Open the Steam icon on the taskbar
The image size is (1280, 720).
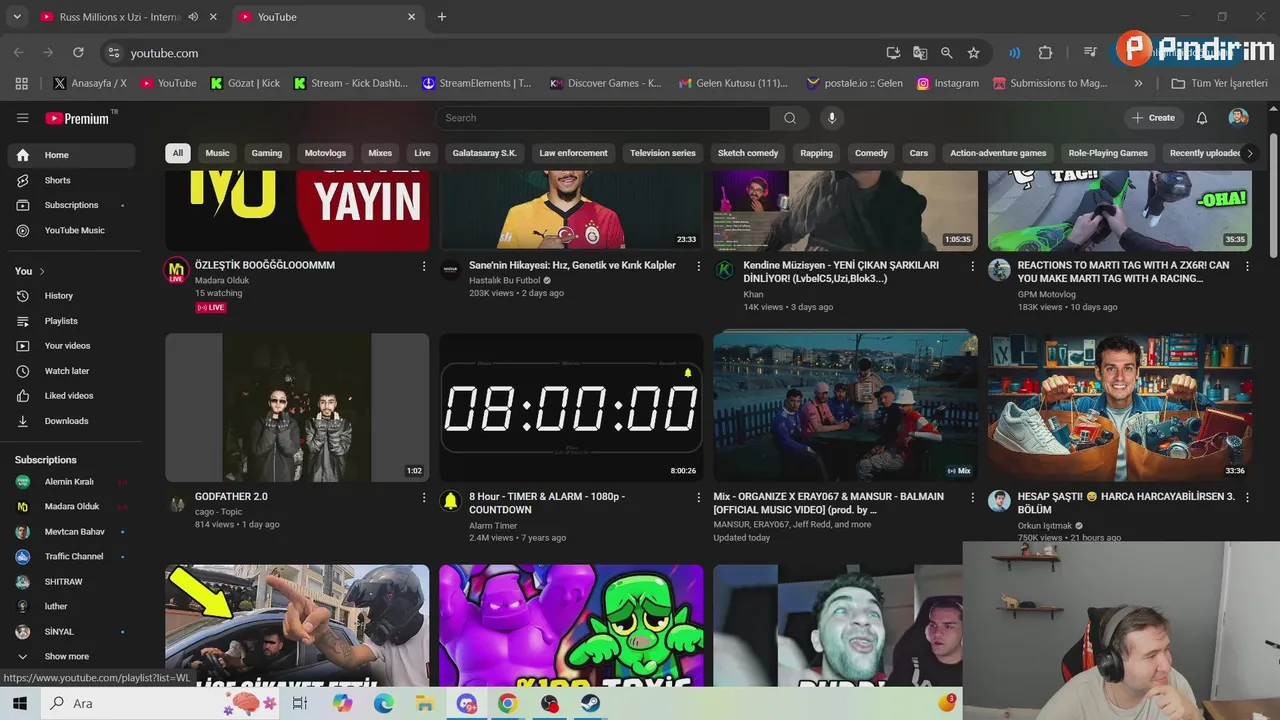pos(590,704)
